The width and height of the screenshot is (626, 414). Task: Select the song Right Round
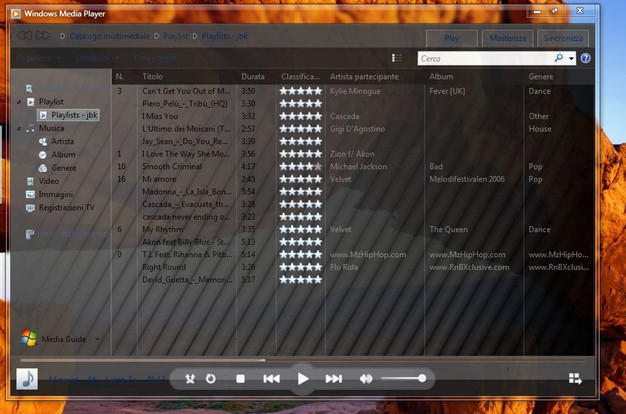[x=164, y=267]
